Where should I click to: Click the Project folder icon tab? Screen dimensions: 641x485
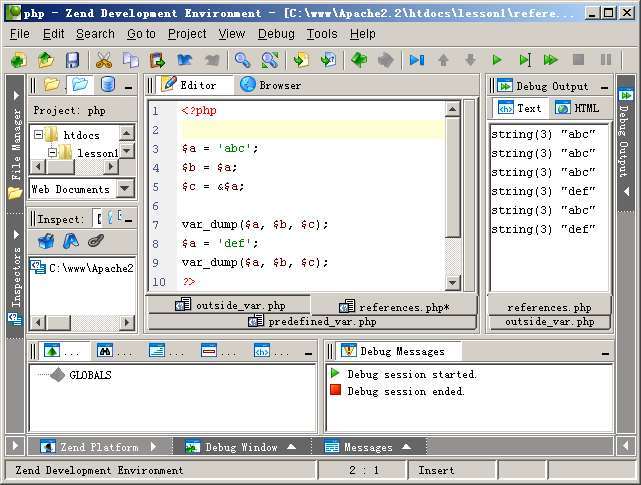[x=80, y=85]
